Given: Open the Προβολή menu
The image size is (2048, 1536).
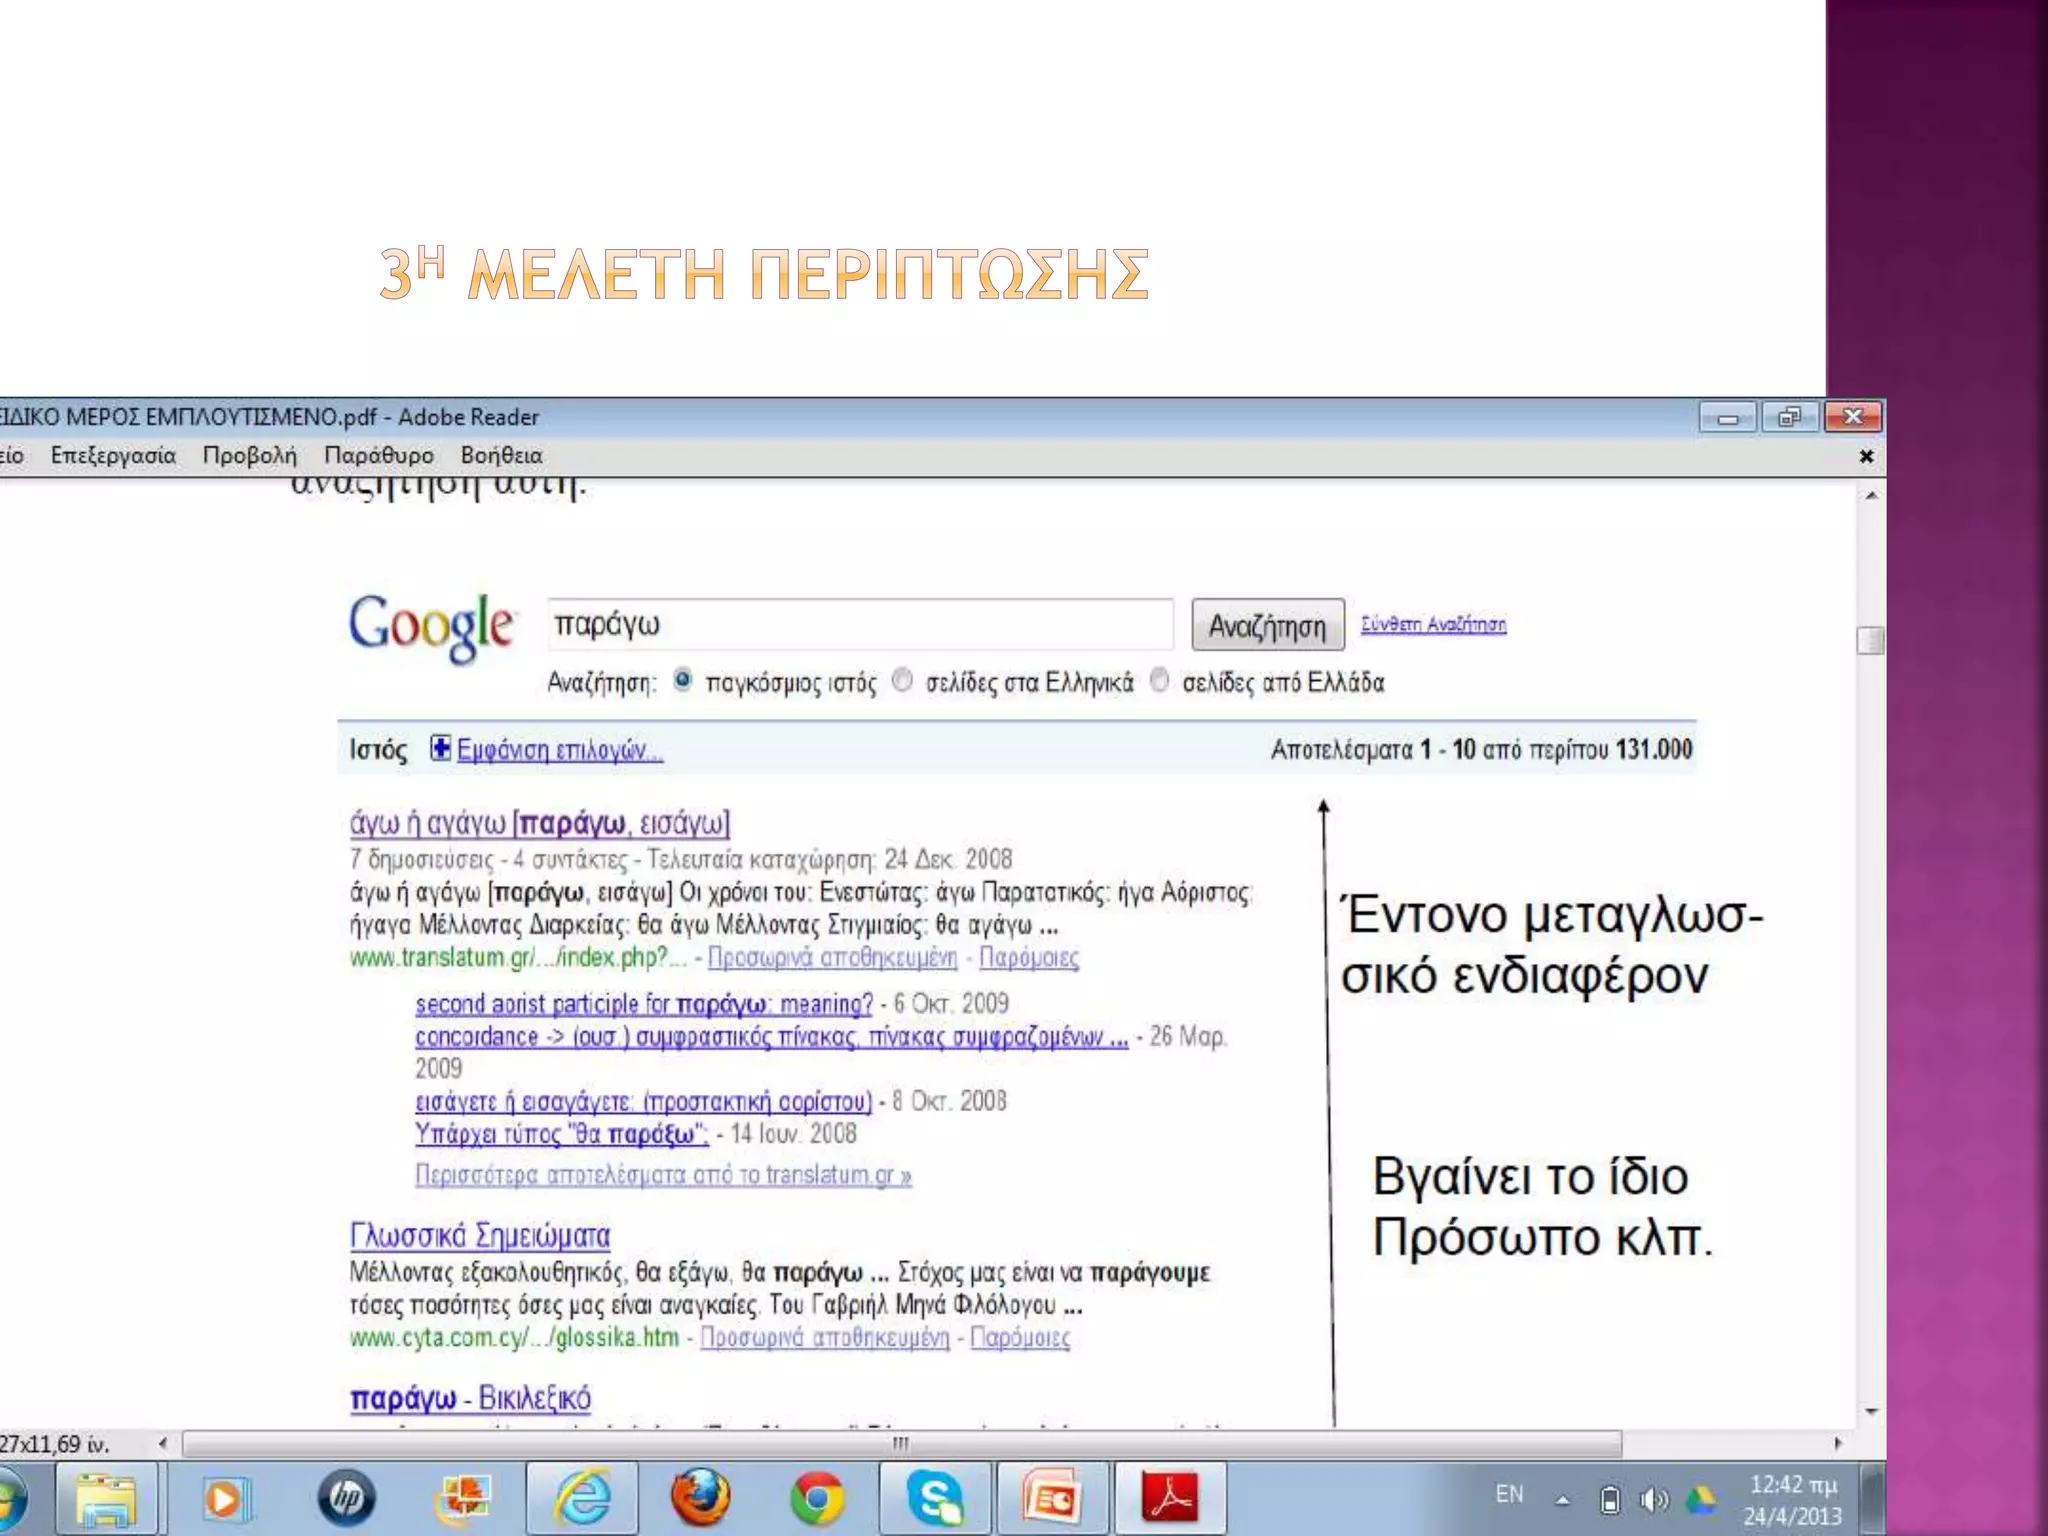Looking at the screenshot, I should pos(250,456).
